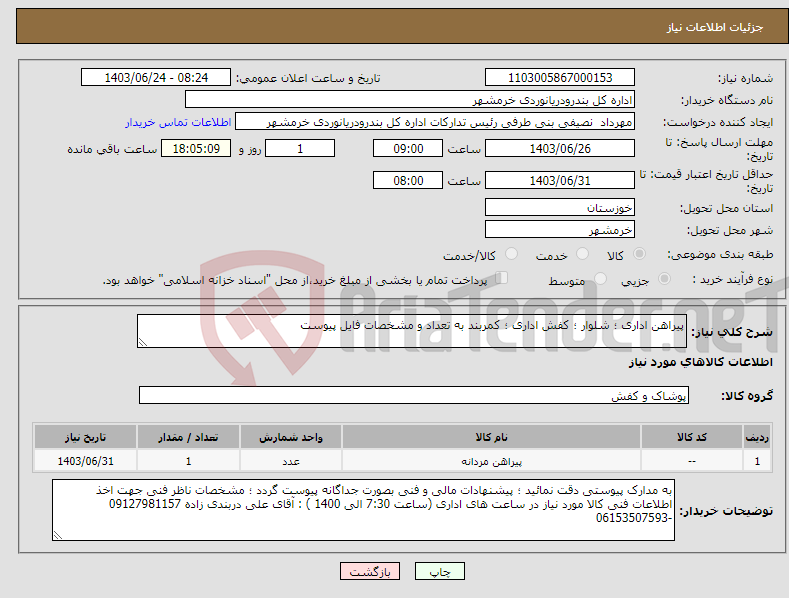Click remaining time field 18:05:09
Viewport: 789px width, 598px height.
tap(196, 148)
